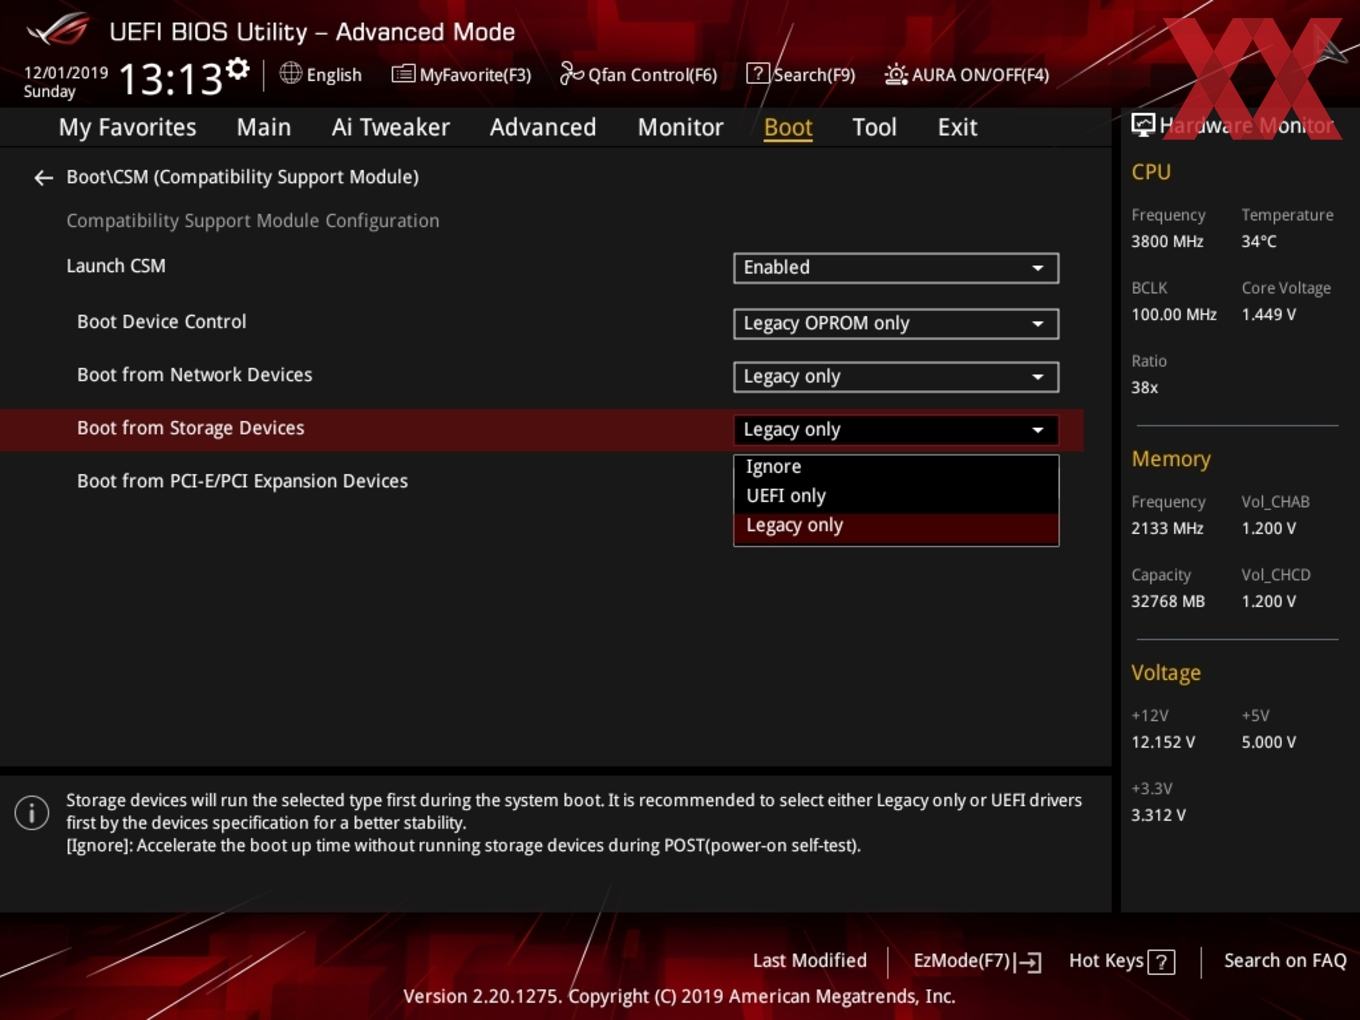Open clock settings gear icon
The width and height of the screenshot is (1360, 1020).
point(237,69)
